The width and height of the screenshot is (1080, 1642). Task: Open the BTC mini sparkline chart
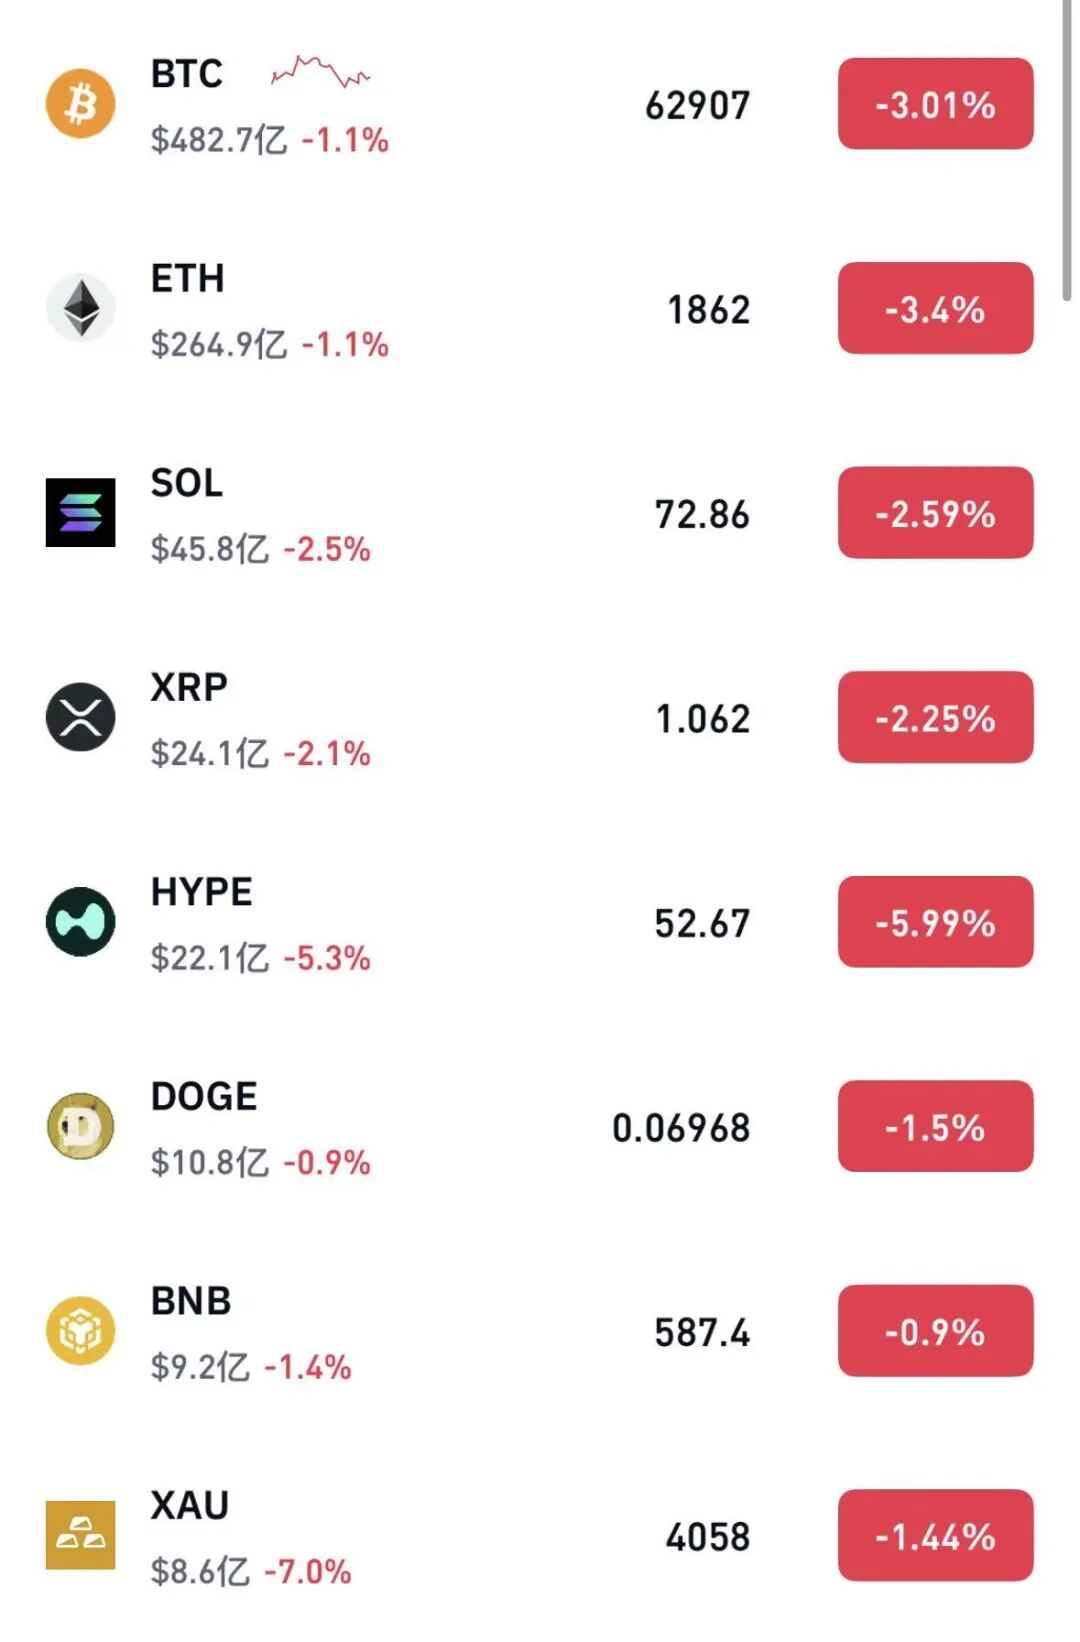(320, 72)
